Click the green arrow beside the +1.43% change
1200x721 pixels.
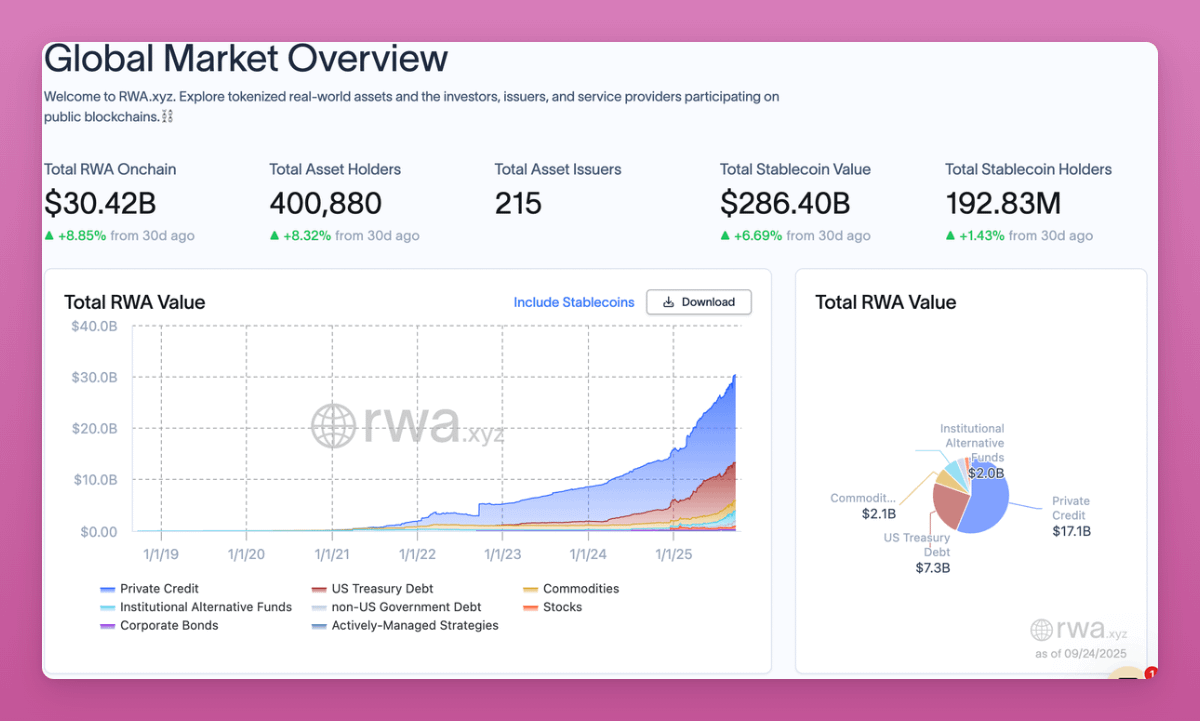[950, 235]
